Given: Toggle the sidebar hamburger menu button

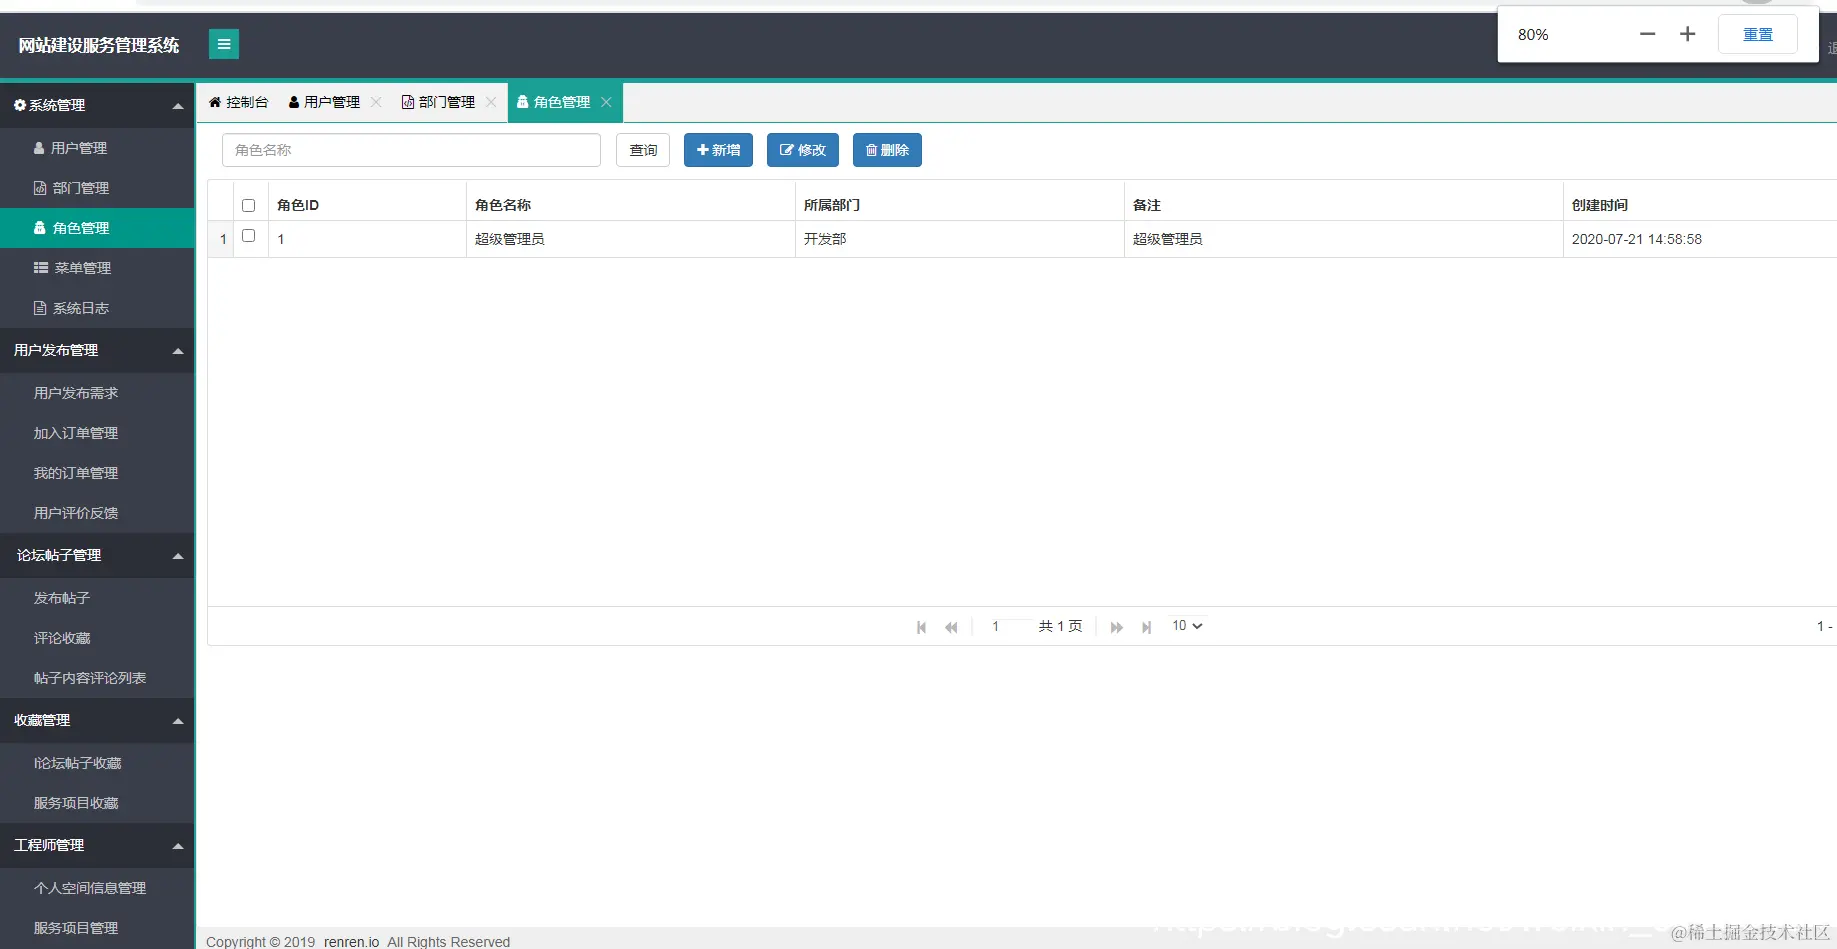Looking at the screenshot, I should pyautogui.click(x=224, y=44).
